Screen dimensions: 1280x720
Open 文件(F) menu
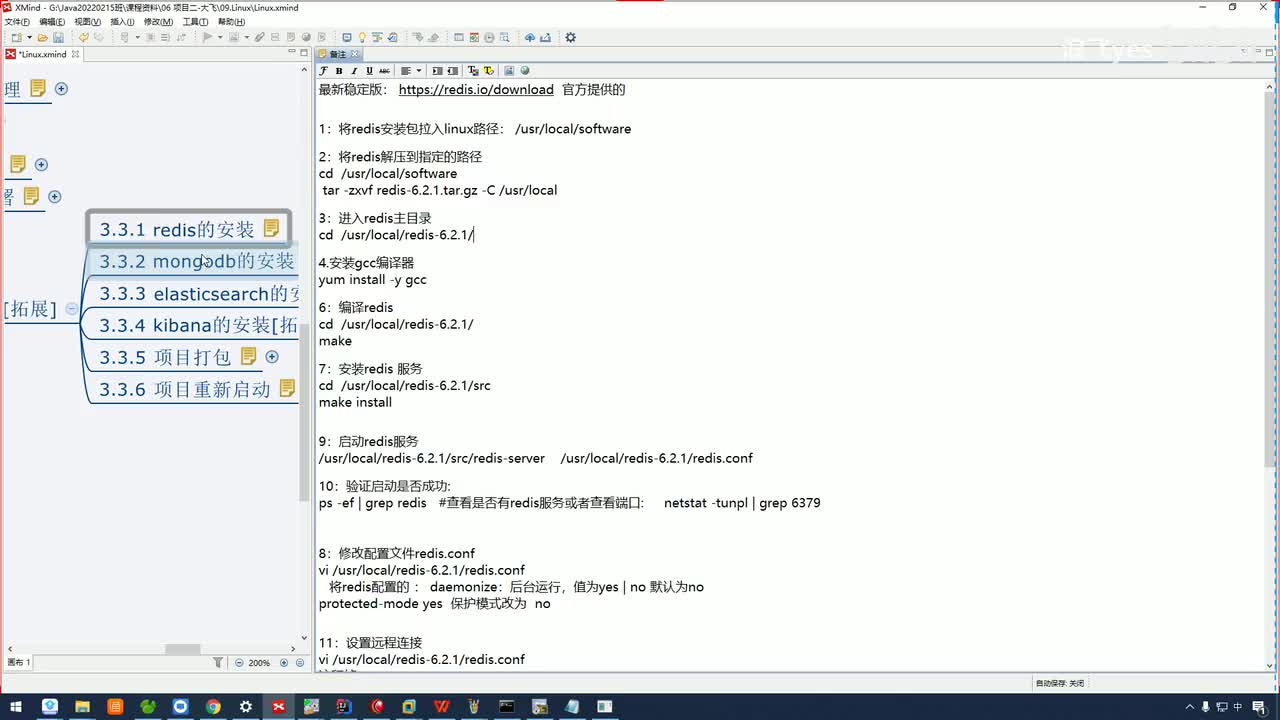coord(17,21)
